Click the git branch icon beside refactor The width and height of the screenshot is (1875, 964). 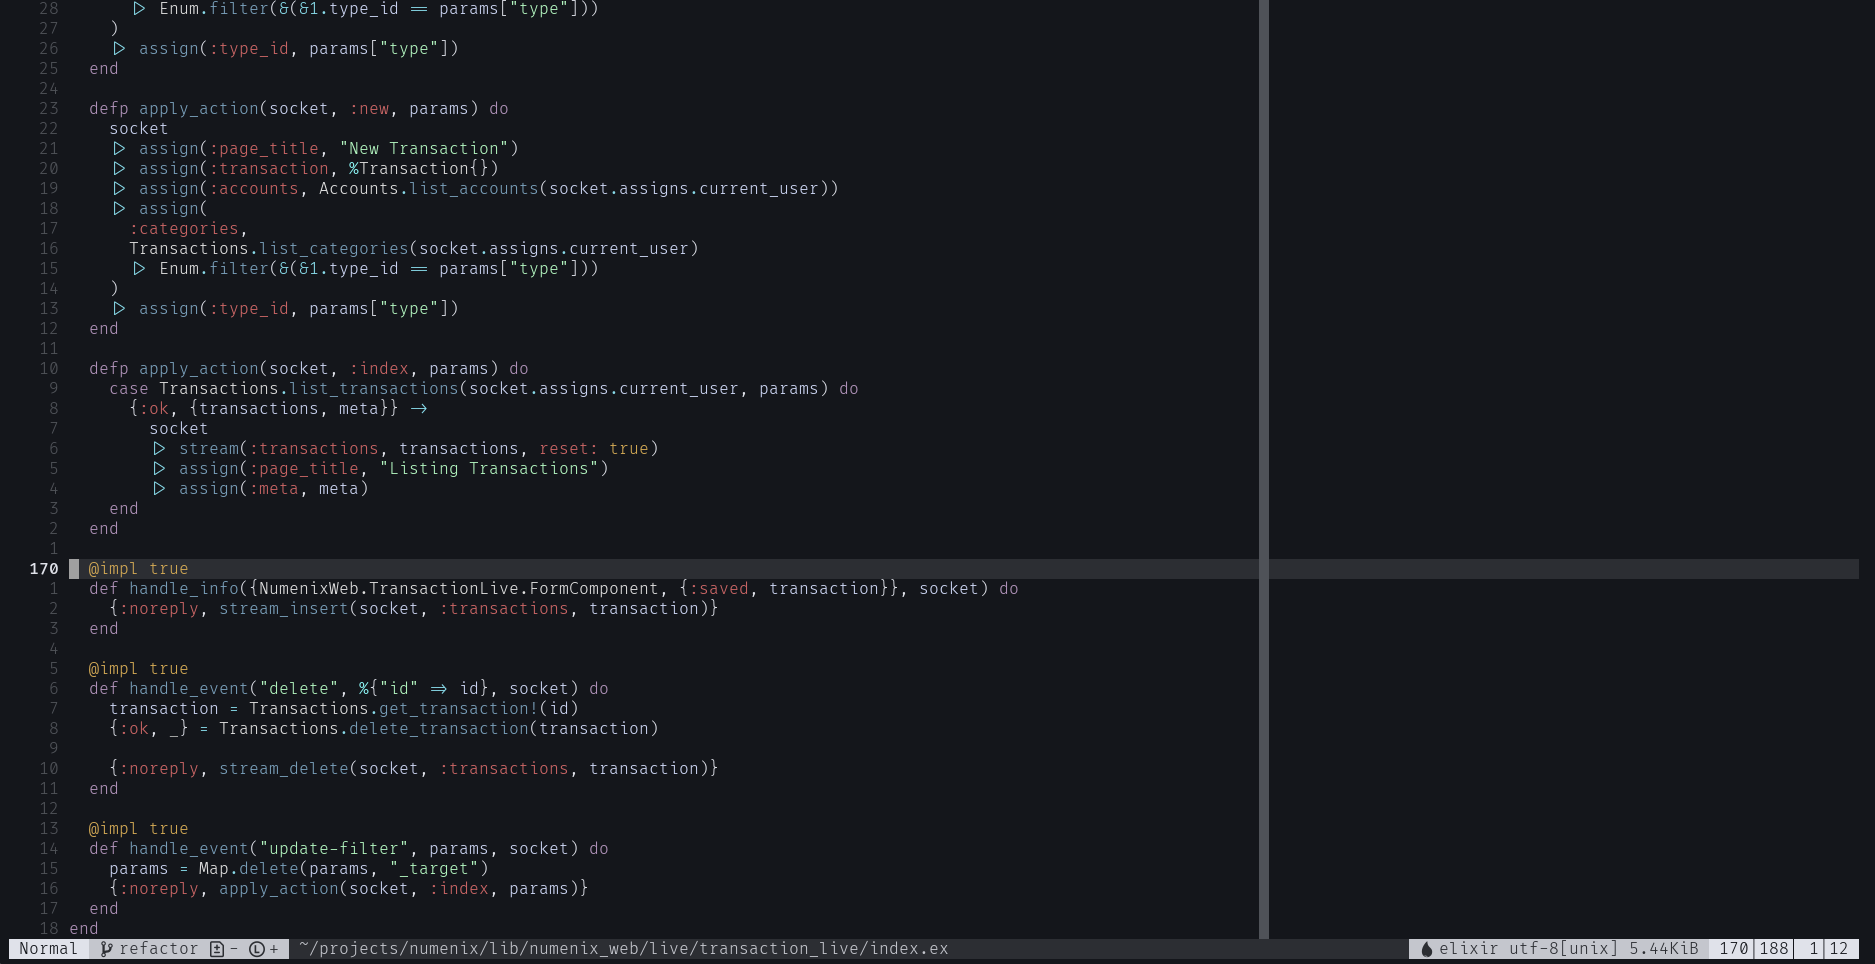click(x=106, y=949)
